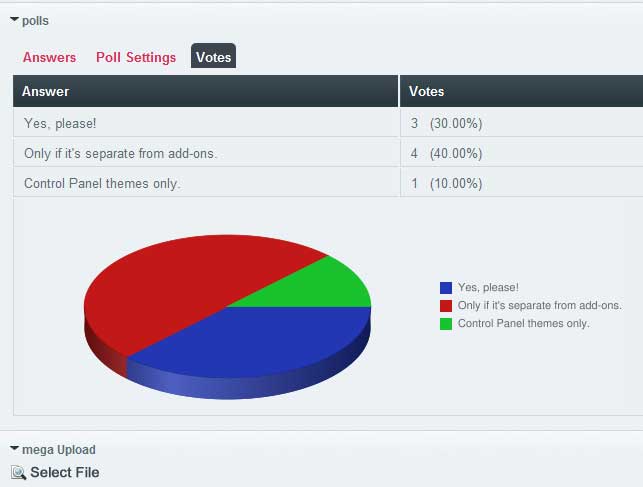Select the "Only if it's separate from add-ons" row
Image resolution: width=643 pixels, height=487 pixels.
328,153
